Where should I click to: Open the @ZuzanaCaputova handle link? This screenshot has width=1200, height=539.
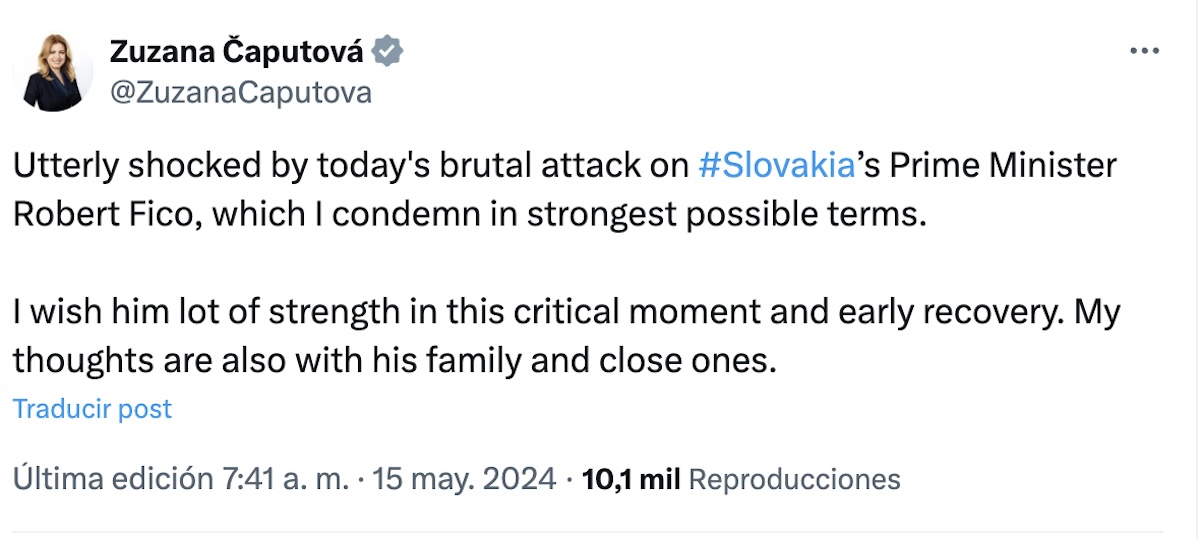point(240,93)
